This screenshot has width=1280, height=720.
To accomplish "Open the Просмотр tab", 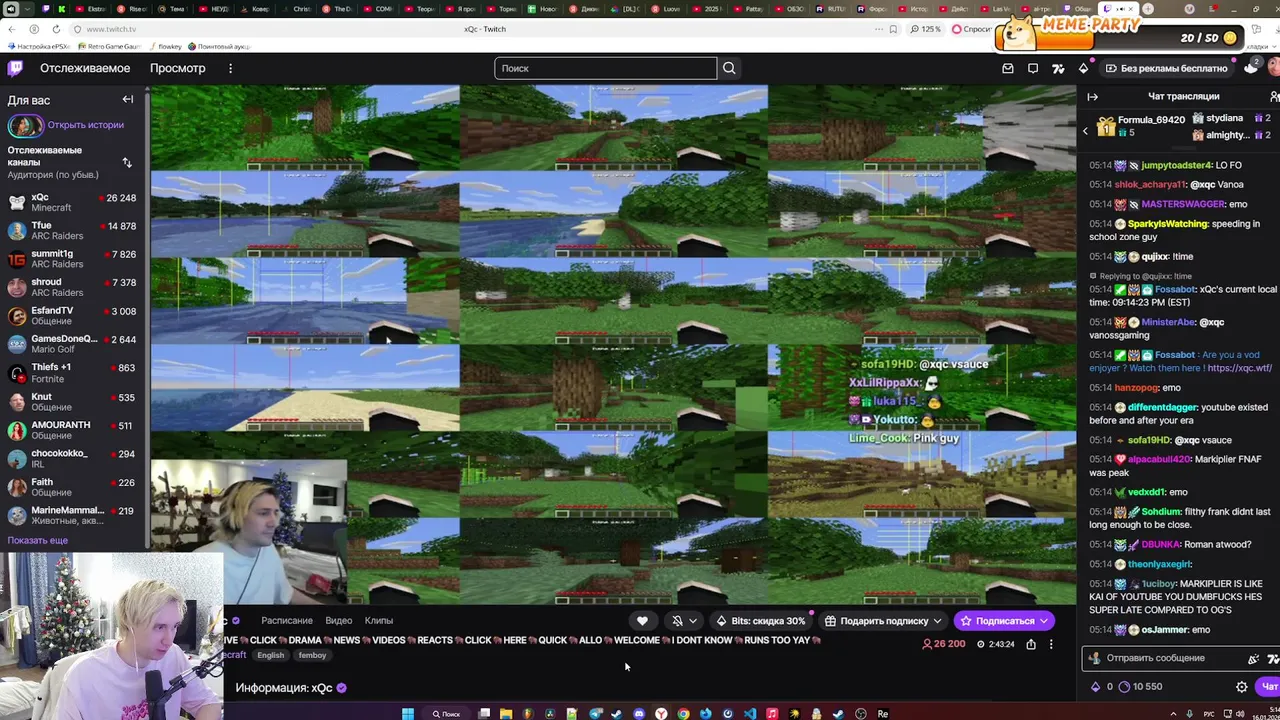I will click(177, 68).
